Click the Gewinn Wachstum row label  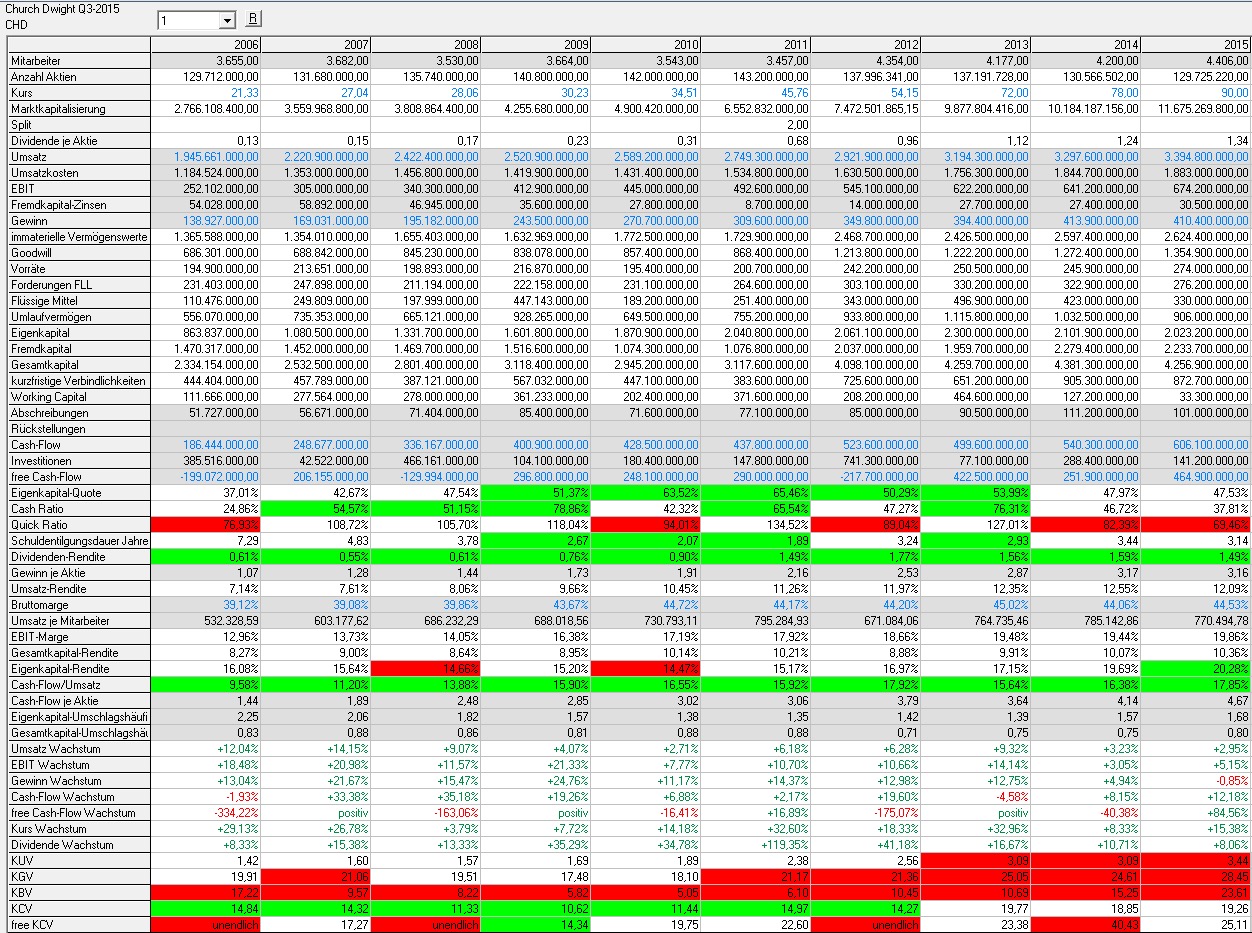pyautogui.click(x=79, y=781)
